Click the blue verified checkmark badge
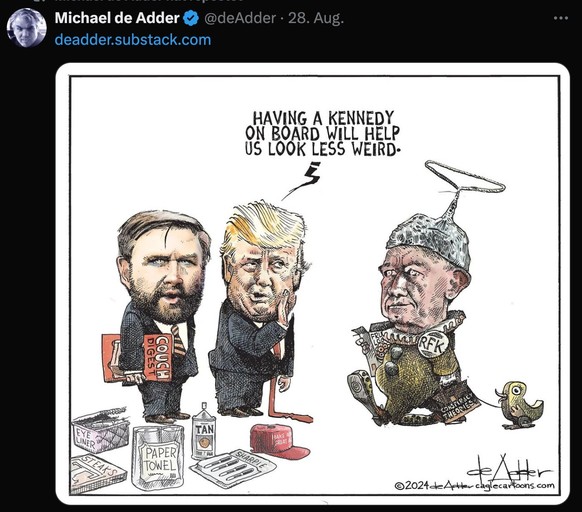 [191, 18]
